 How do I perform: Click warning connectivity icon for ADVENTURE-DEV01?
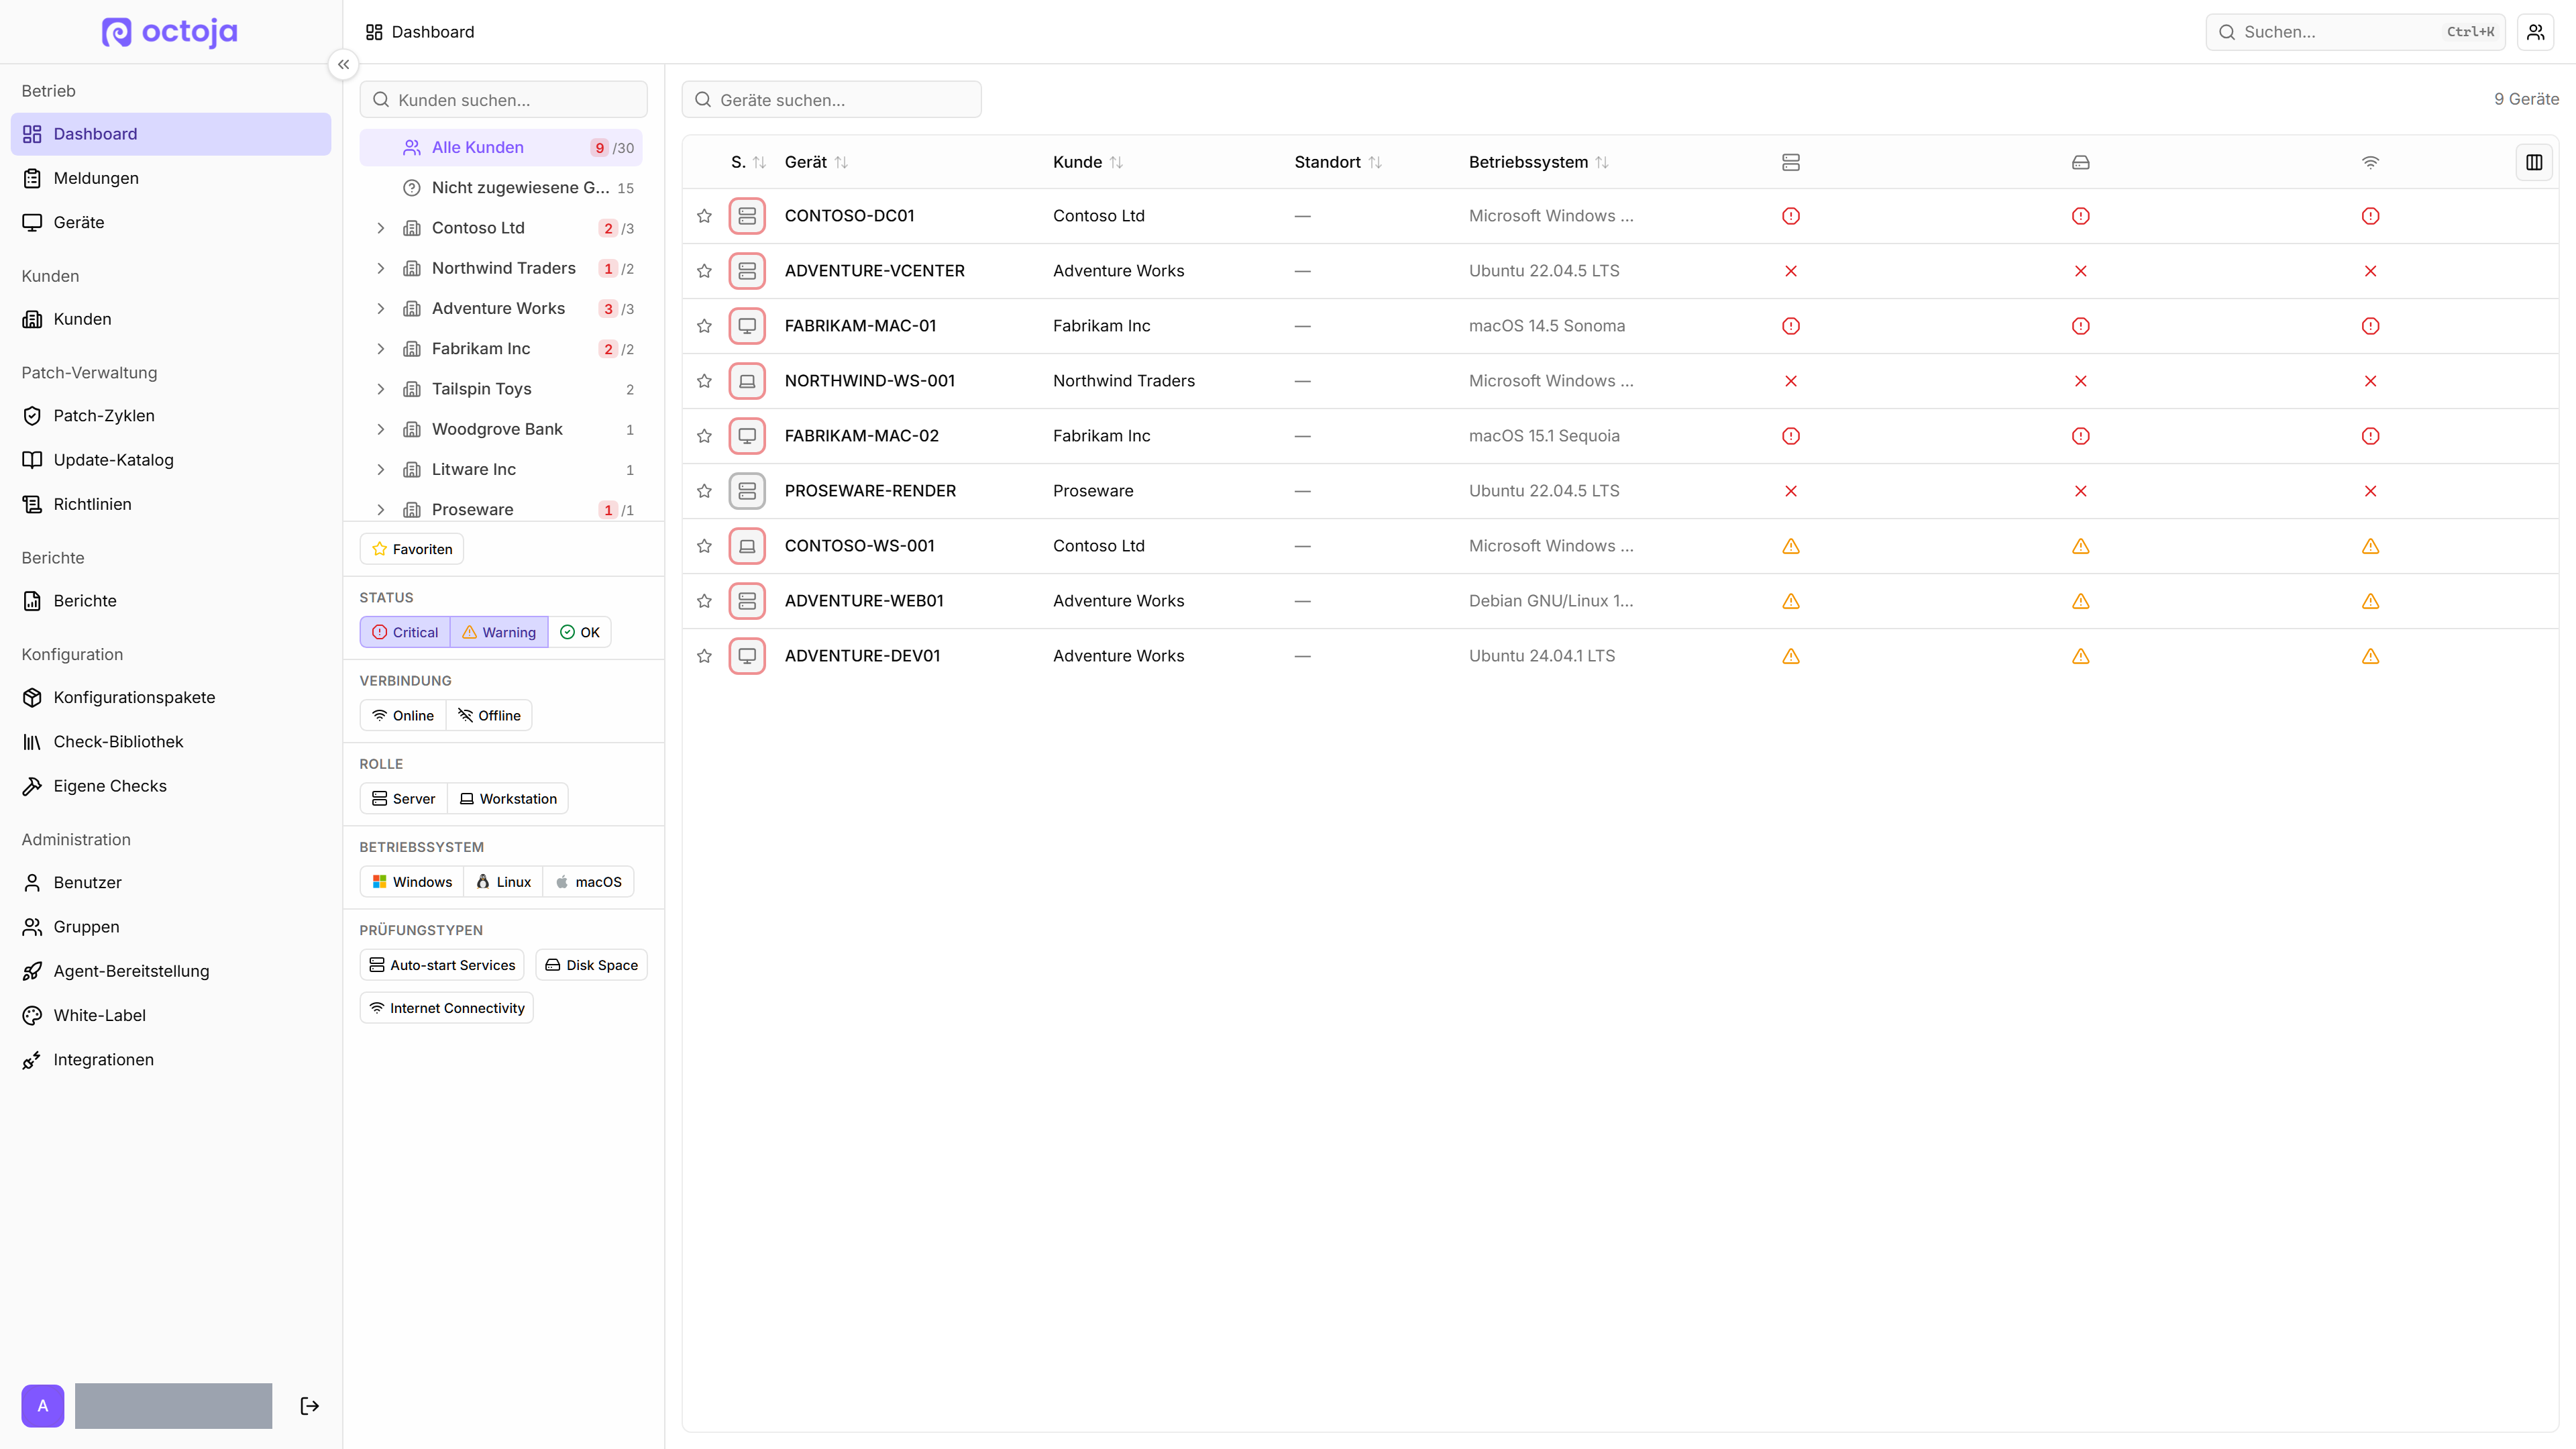[2370, 656]
